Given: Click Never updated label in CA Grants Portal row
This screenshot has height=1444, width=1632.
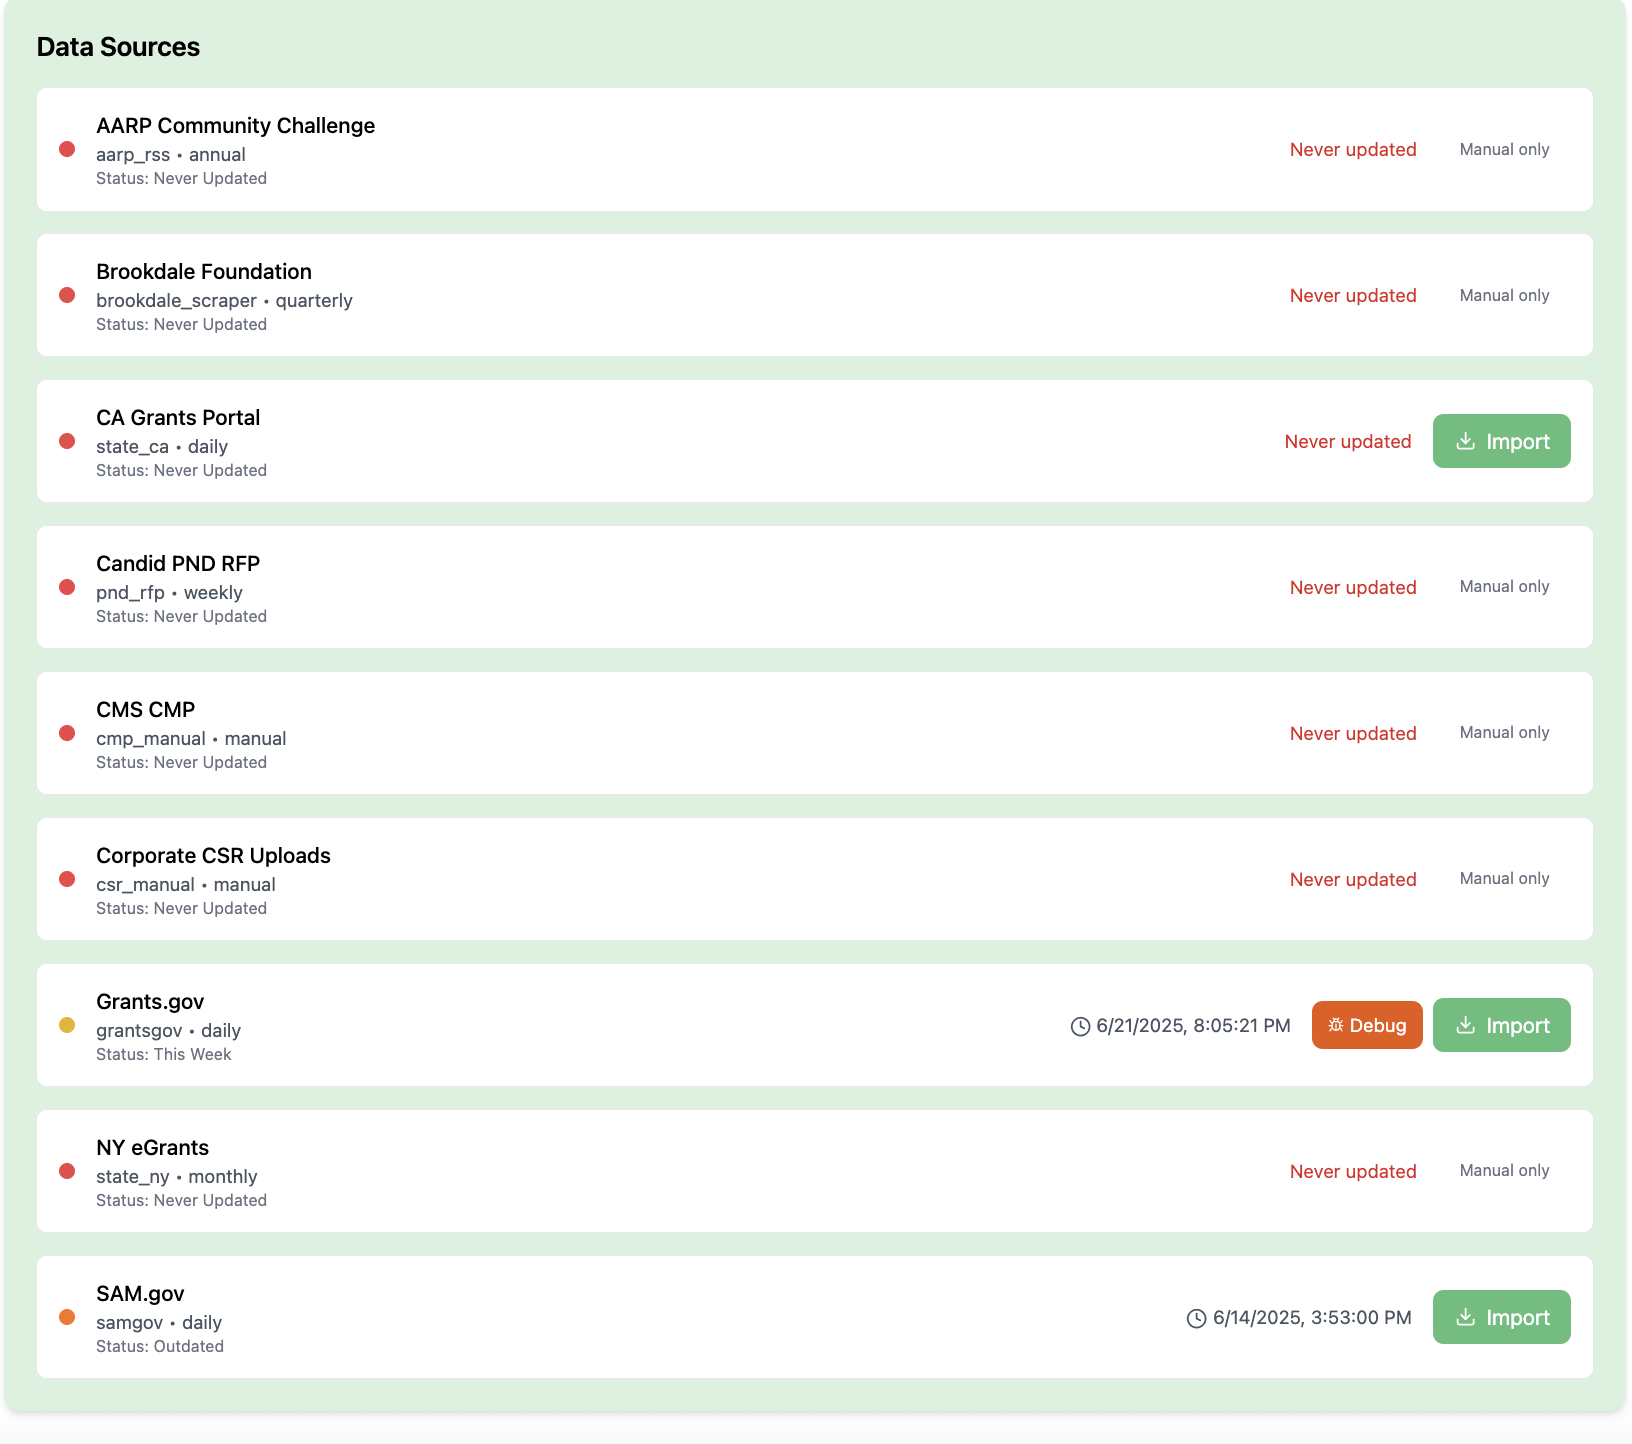Looking at the screenshot, I should click(1348, 441).
